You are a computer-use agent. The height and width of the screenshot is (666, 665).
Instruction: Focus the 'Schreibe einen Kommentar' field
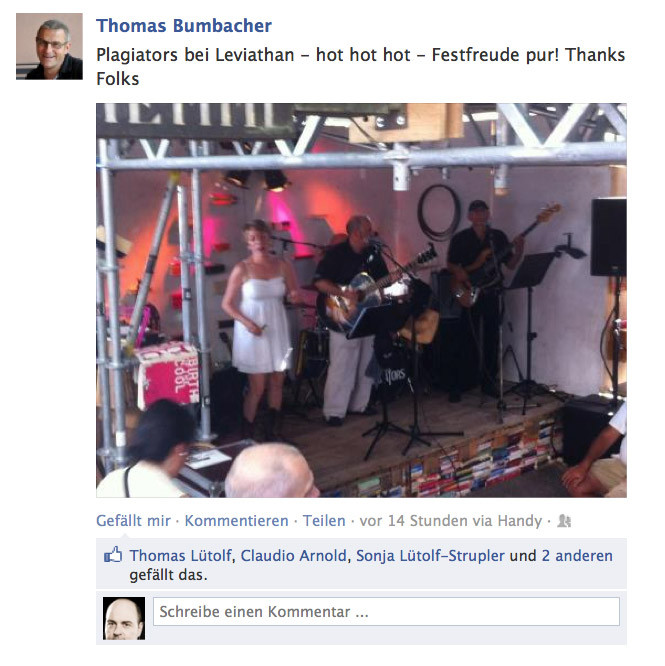(x=386, y=612)
